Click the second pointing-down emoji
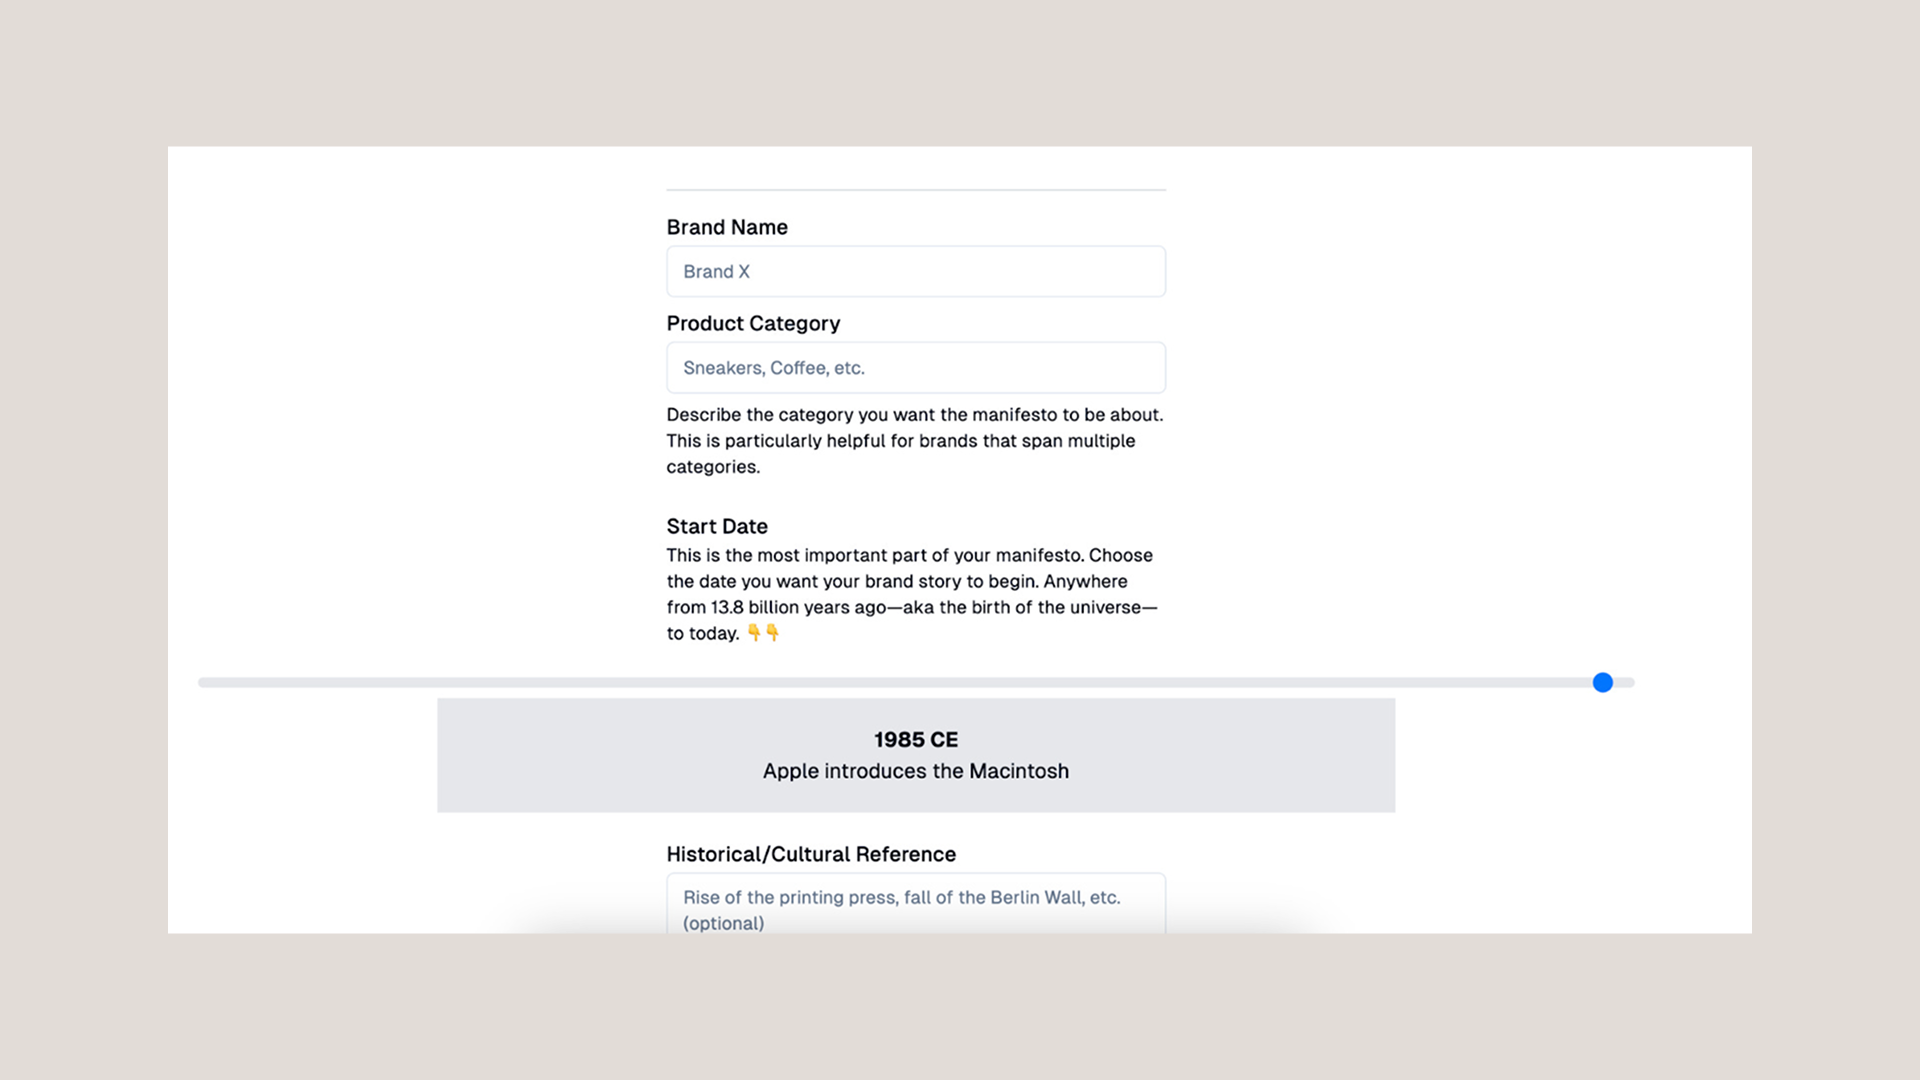1920x1080 pixels. click(x=772, y=632)
